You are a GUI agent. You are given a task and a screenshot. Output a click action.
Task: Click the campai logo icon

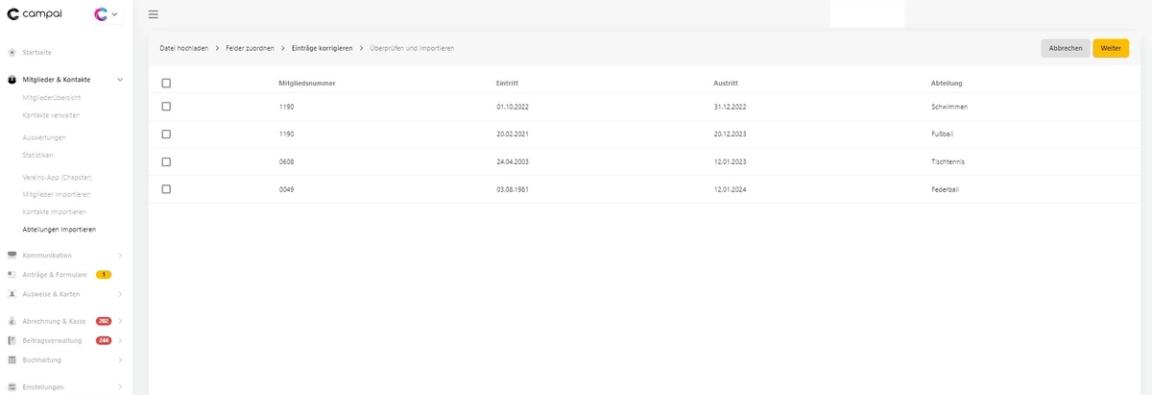[12, 14]
